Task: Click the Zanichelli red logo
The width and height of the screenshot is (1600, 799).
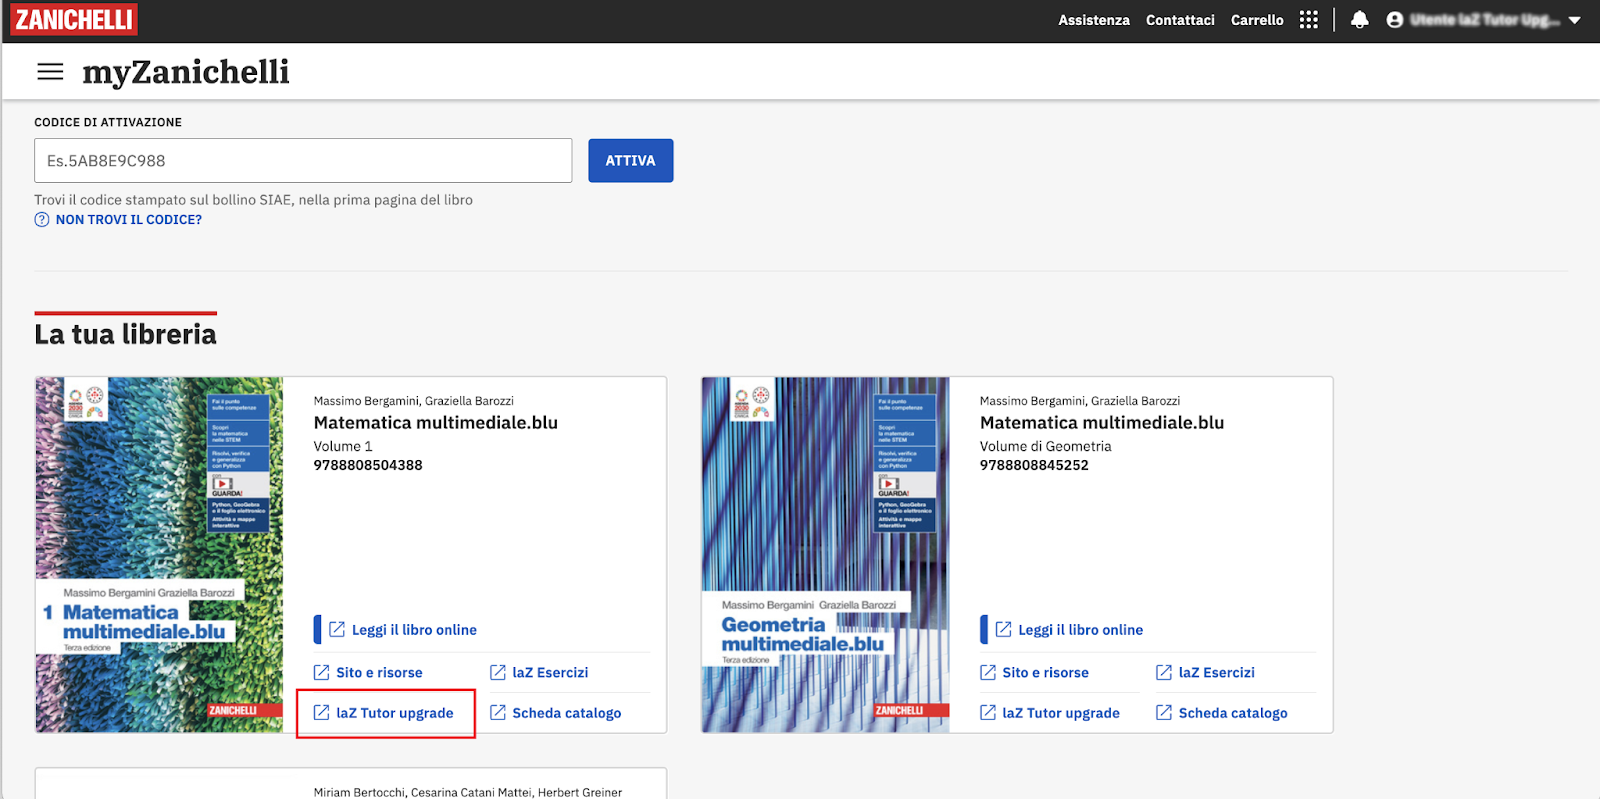Action: coord(74,19)
